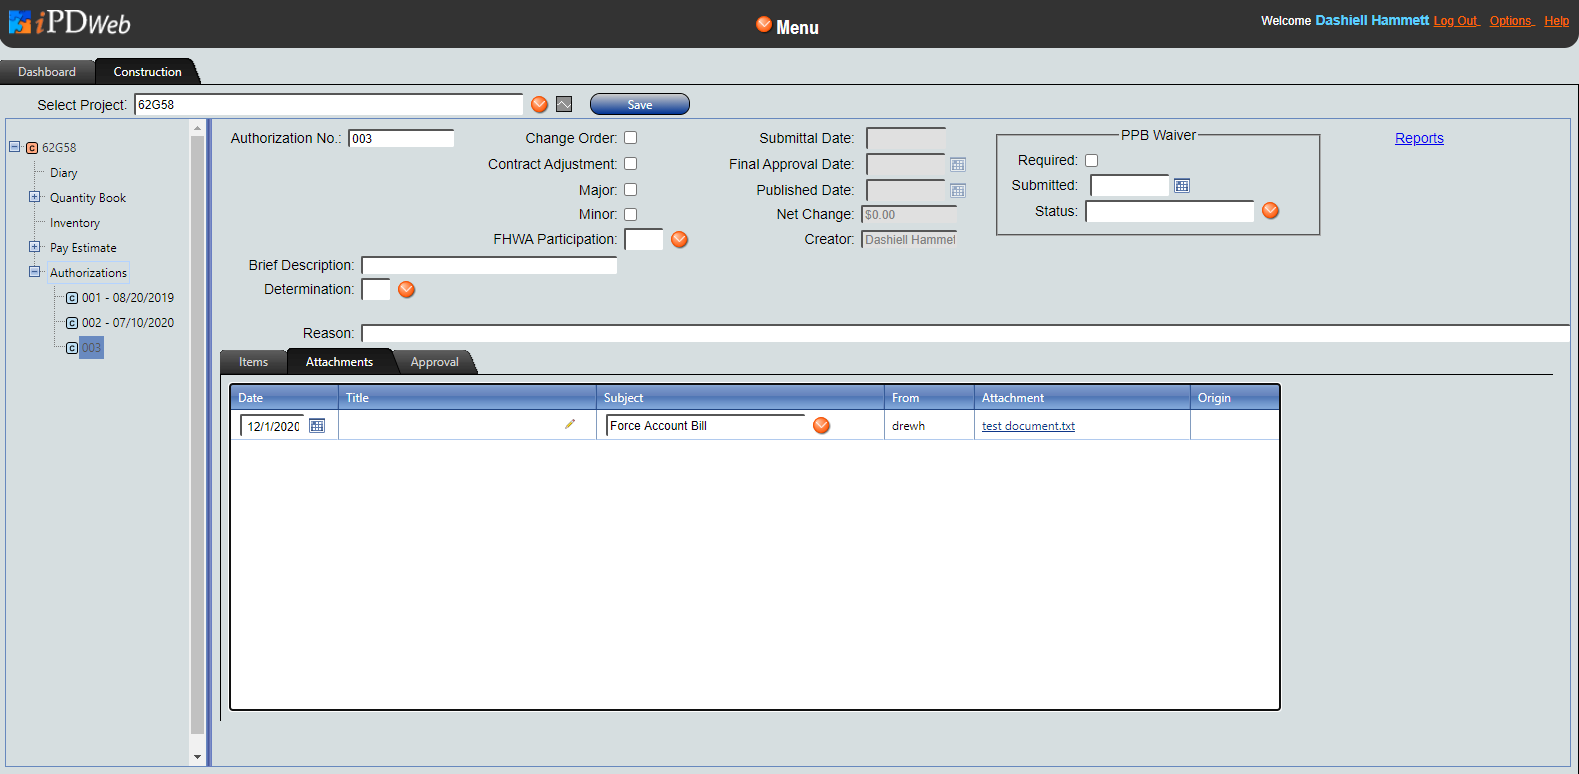The image size is (1579, 774).
Task: Click the pencil edit icon in Title
Action: pos(570,424)
